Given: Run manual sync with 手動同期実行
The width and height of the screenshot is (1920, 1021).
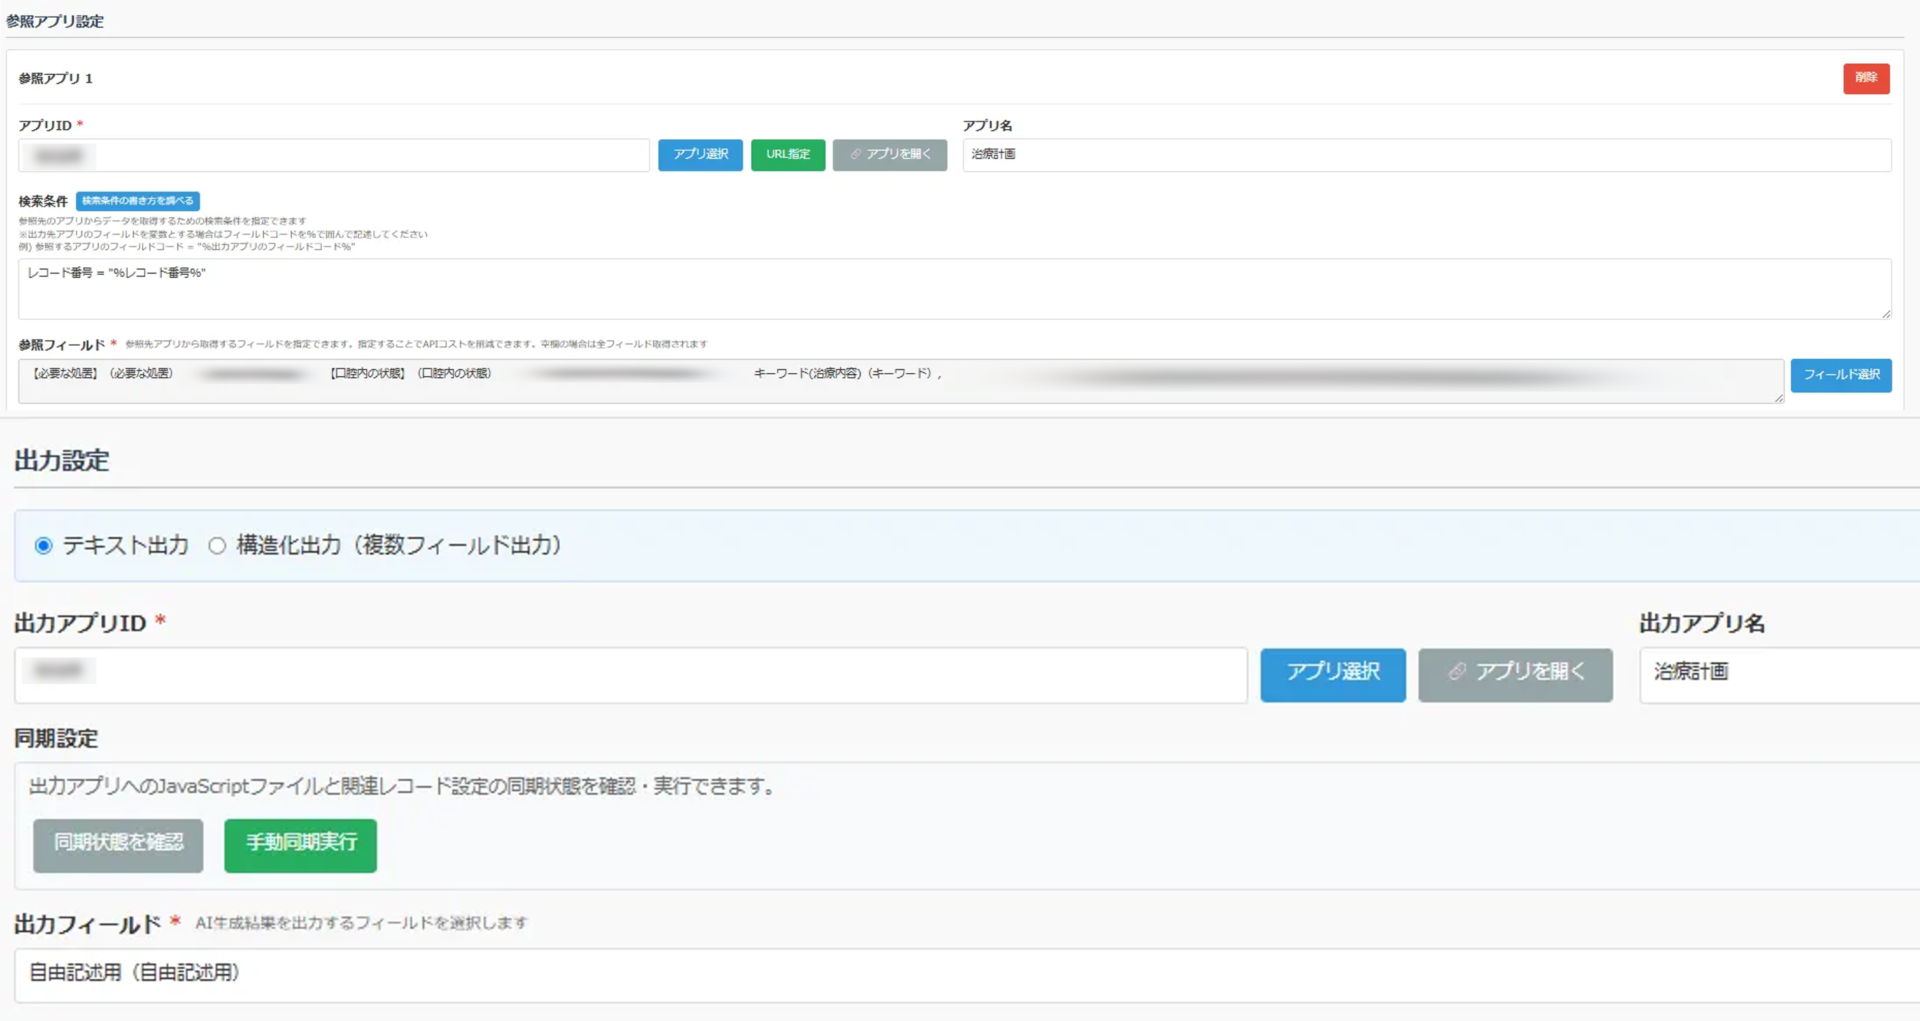Looking at the screenshot, I should (x=299, y=845).
